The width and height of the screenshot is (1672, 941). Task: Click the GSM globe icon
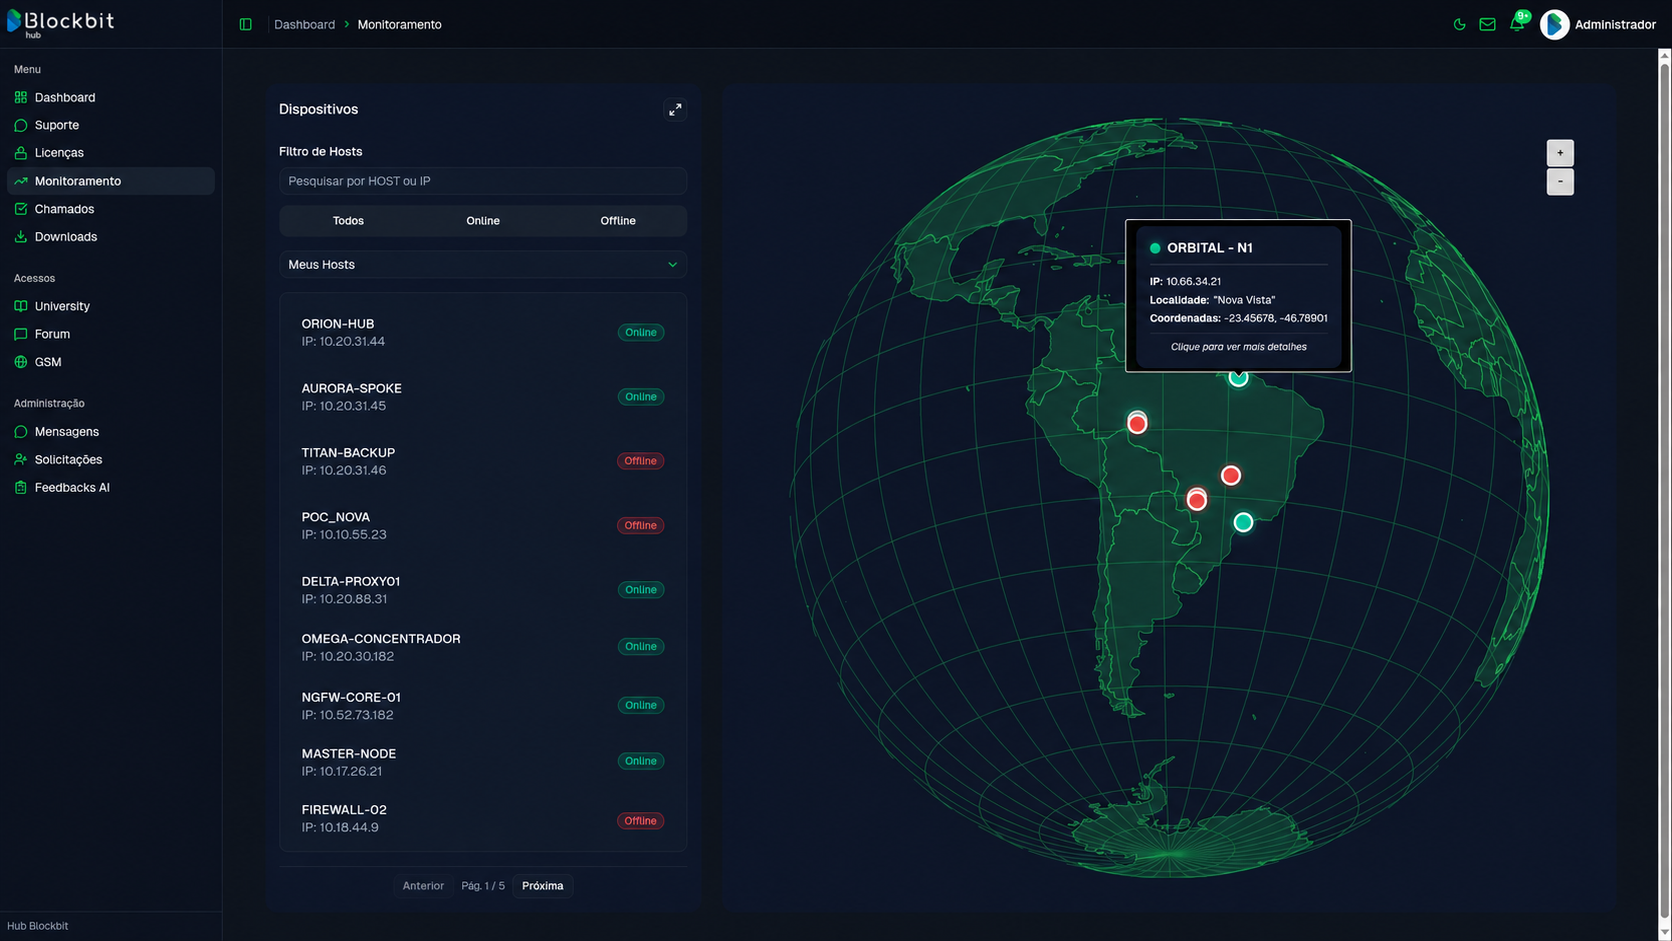[x=21, y=362]
